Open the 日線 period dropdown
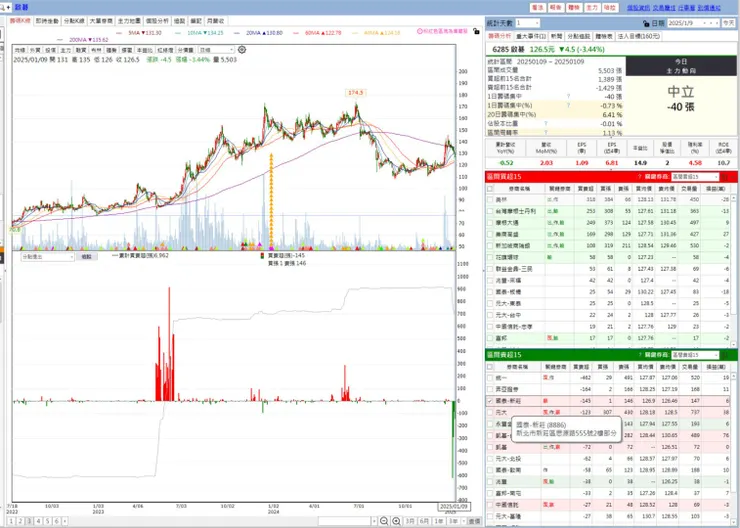The height and width of the screenshot is (528, 740). point(216,50)
